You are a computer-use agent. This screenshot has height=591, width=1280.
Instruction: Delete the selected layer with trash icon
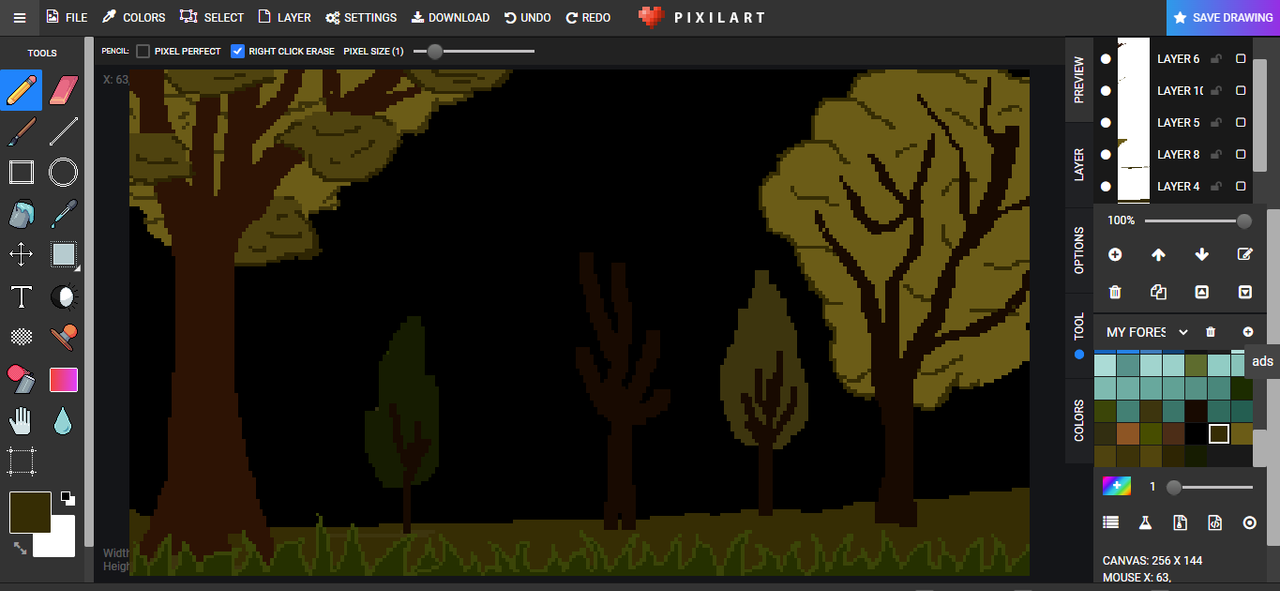tap(1115, 292)
